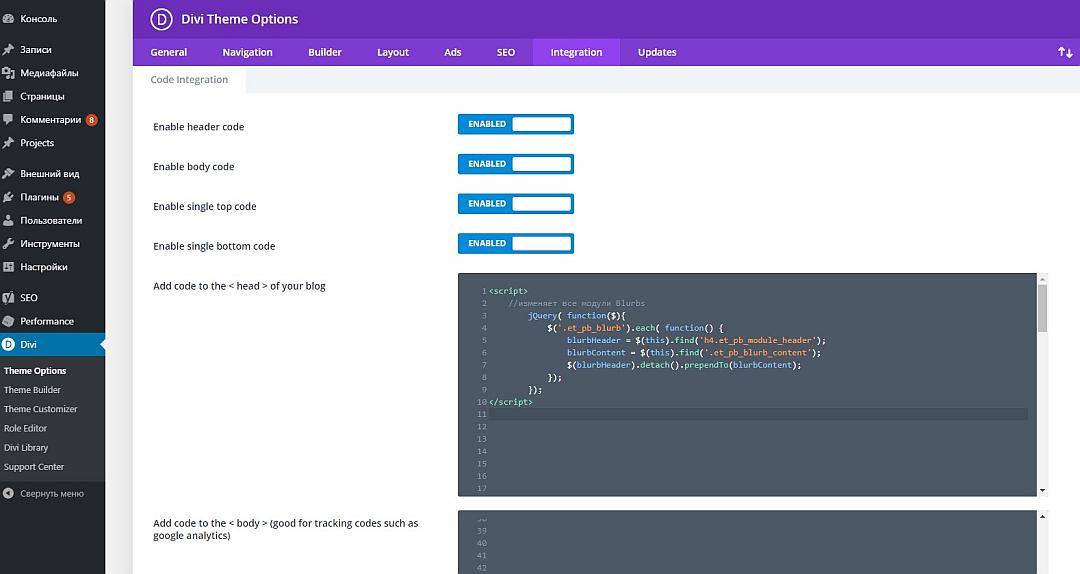1080x574 pixels.
Task: Click the Divi Theme Options title
Action: [x=240, y=19]
